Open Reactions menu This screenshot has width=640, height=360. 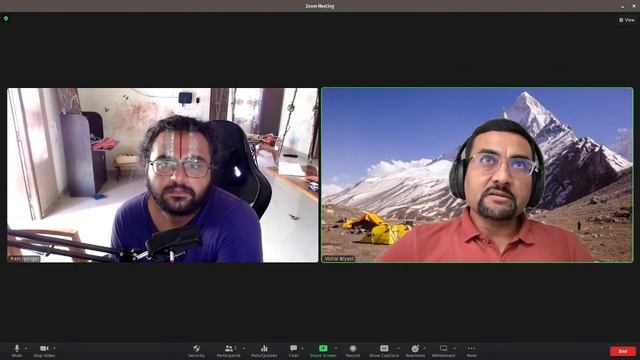415,350
